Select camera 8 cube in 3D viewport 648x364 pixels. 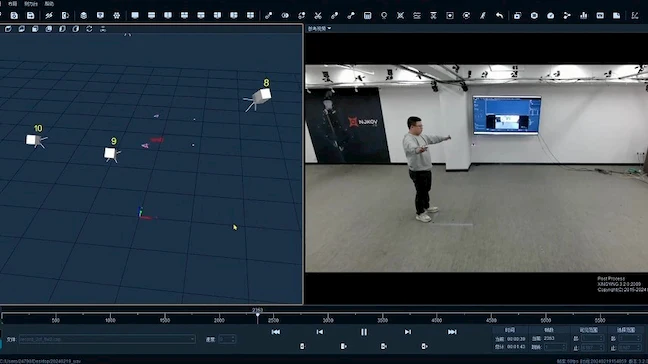[x=262, y=96]
